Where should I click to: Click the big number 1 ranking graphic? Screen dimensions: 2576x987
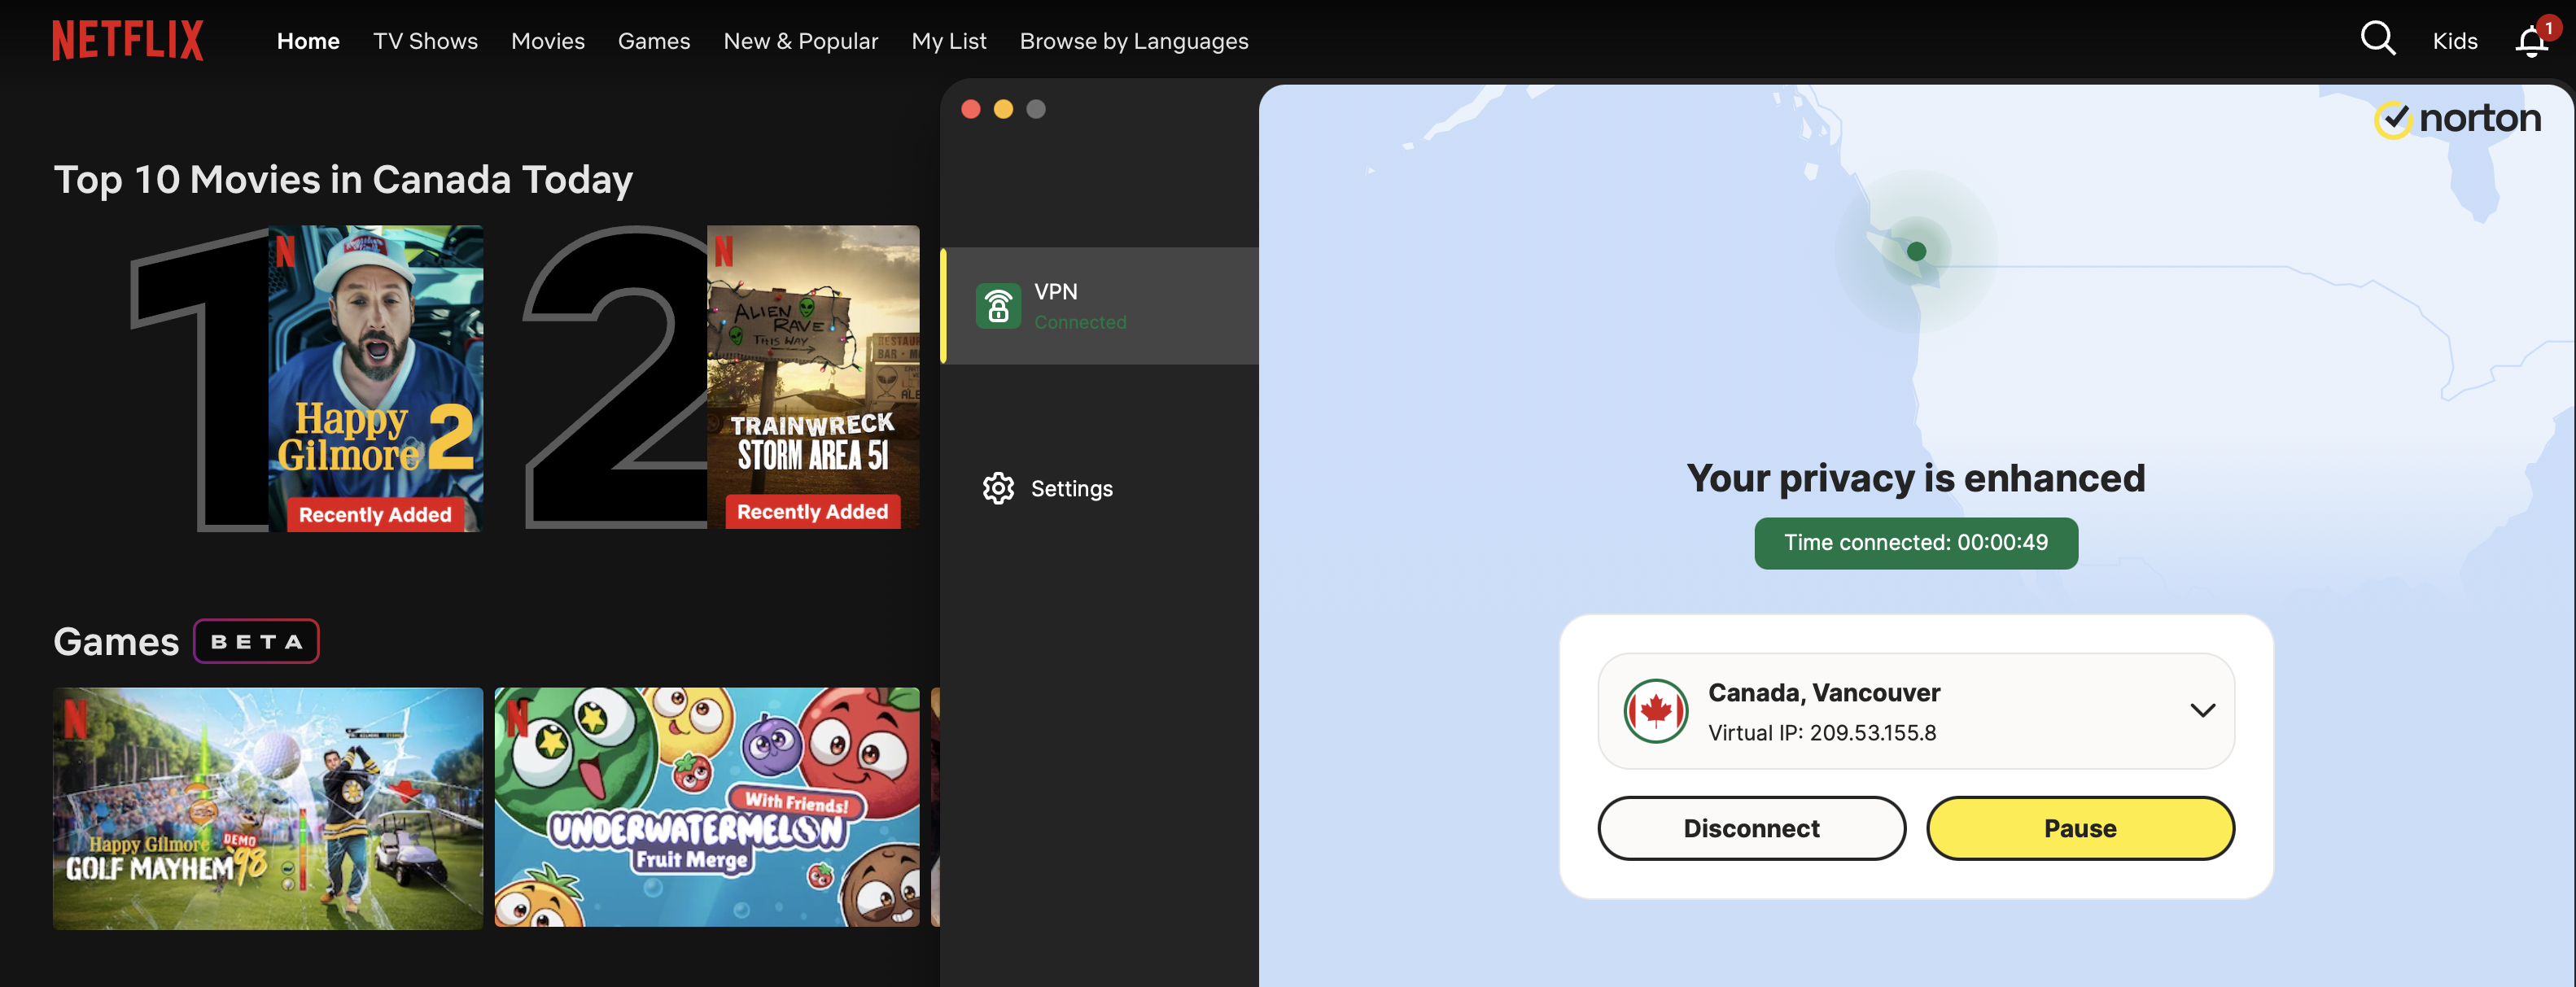[x=200, y=378]
